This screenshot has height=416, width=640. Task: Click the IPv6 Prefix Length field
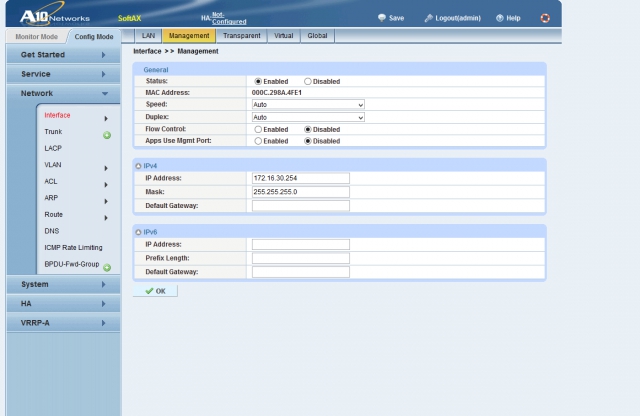pyautogui.click(x=301, y=258)
